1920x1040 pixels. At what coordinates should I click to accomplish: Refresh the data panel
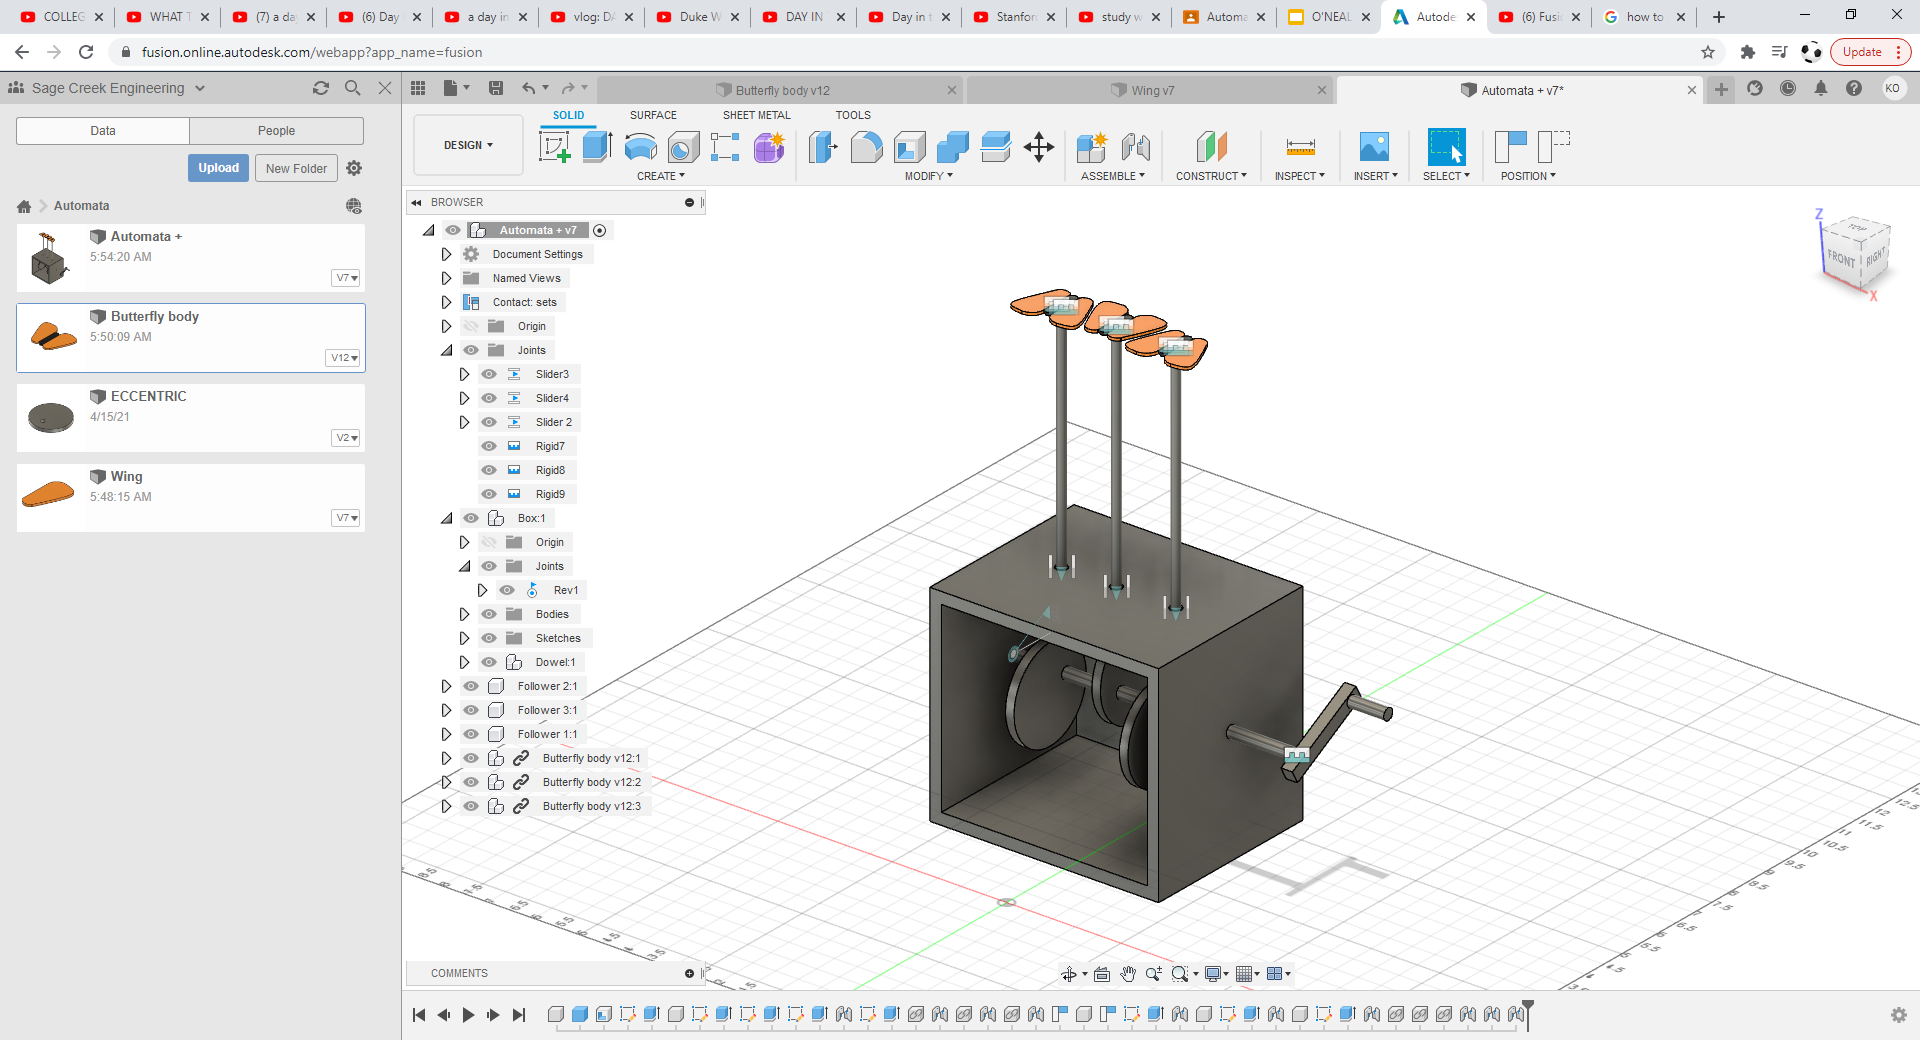point(321,88)
